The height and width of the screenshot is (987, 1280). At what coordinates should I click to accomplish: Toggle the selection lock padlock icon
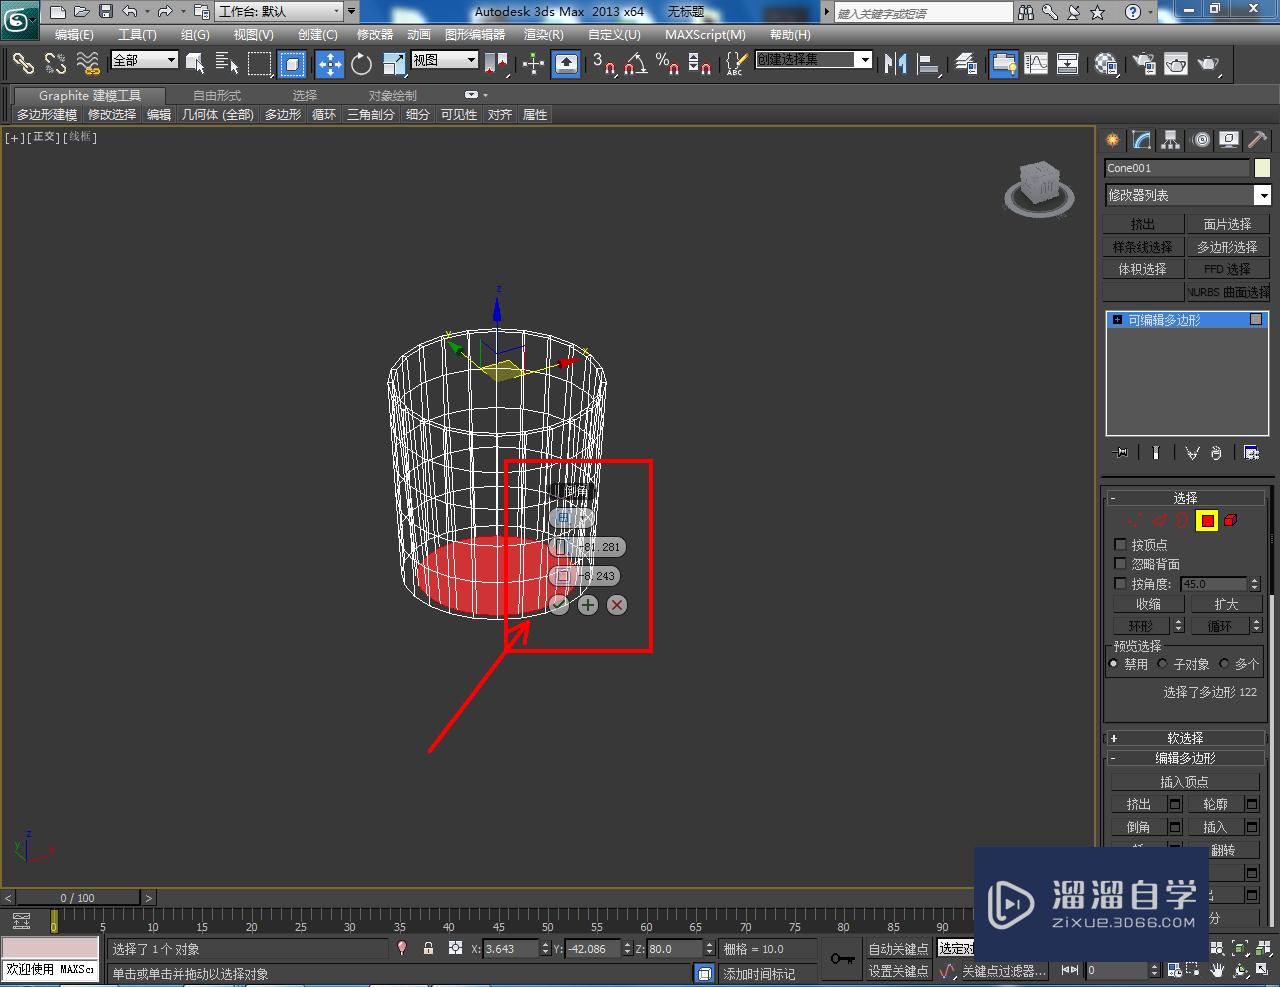tap(428, 948)
